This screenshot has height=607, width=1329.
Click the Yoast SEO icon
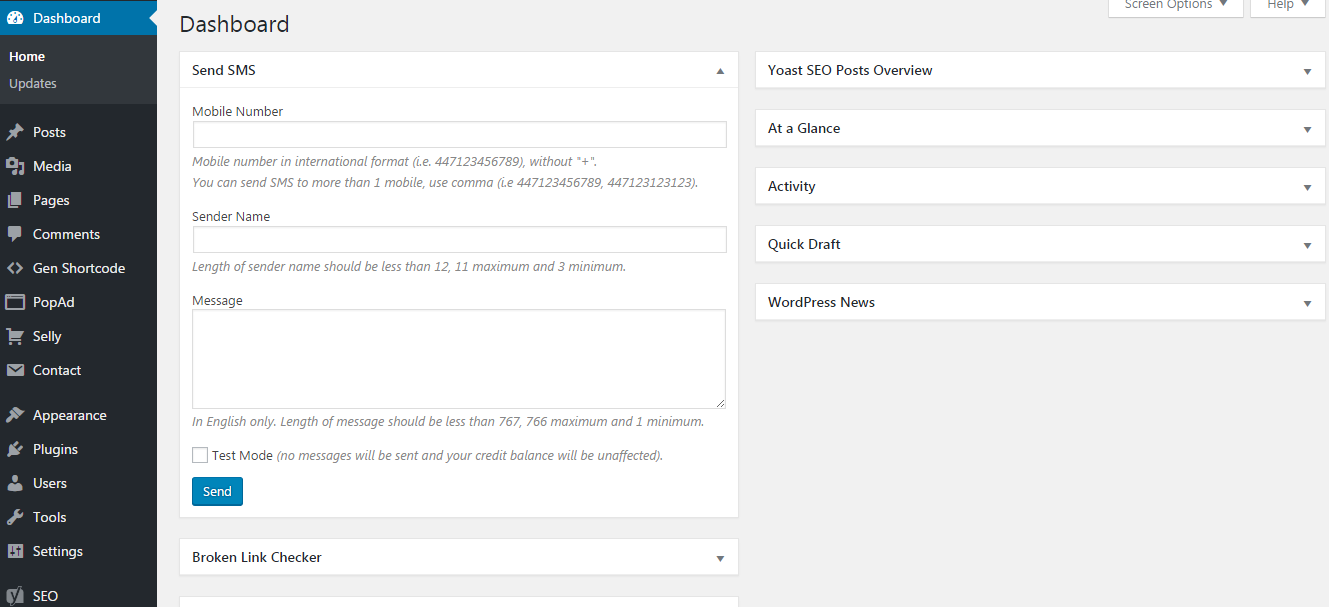(15, 596)
